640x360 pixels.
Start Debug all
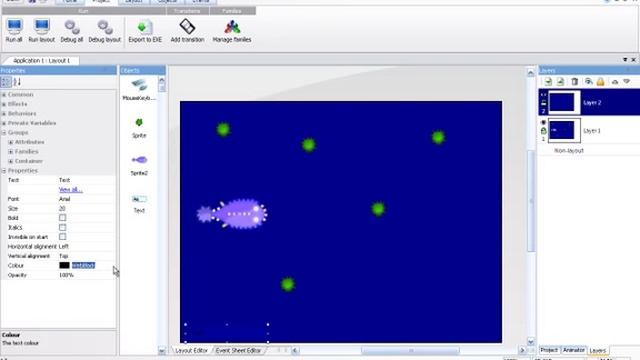pos(71,31)
